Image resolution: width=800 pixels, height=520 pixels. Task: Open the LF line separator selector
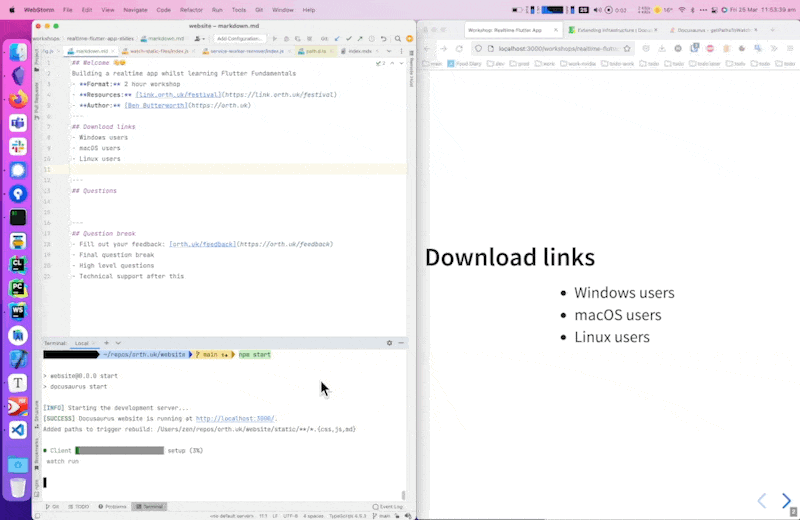tap(275, 516)
